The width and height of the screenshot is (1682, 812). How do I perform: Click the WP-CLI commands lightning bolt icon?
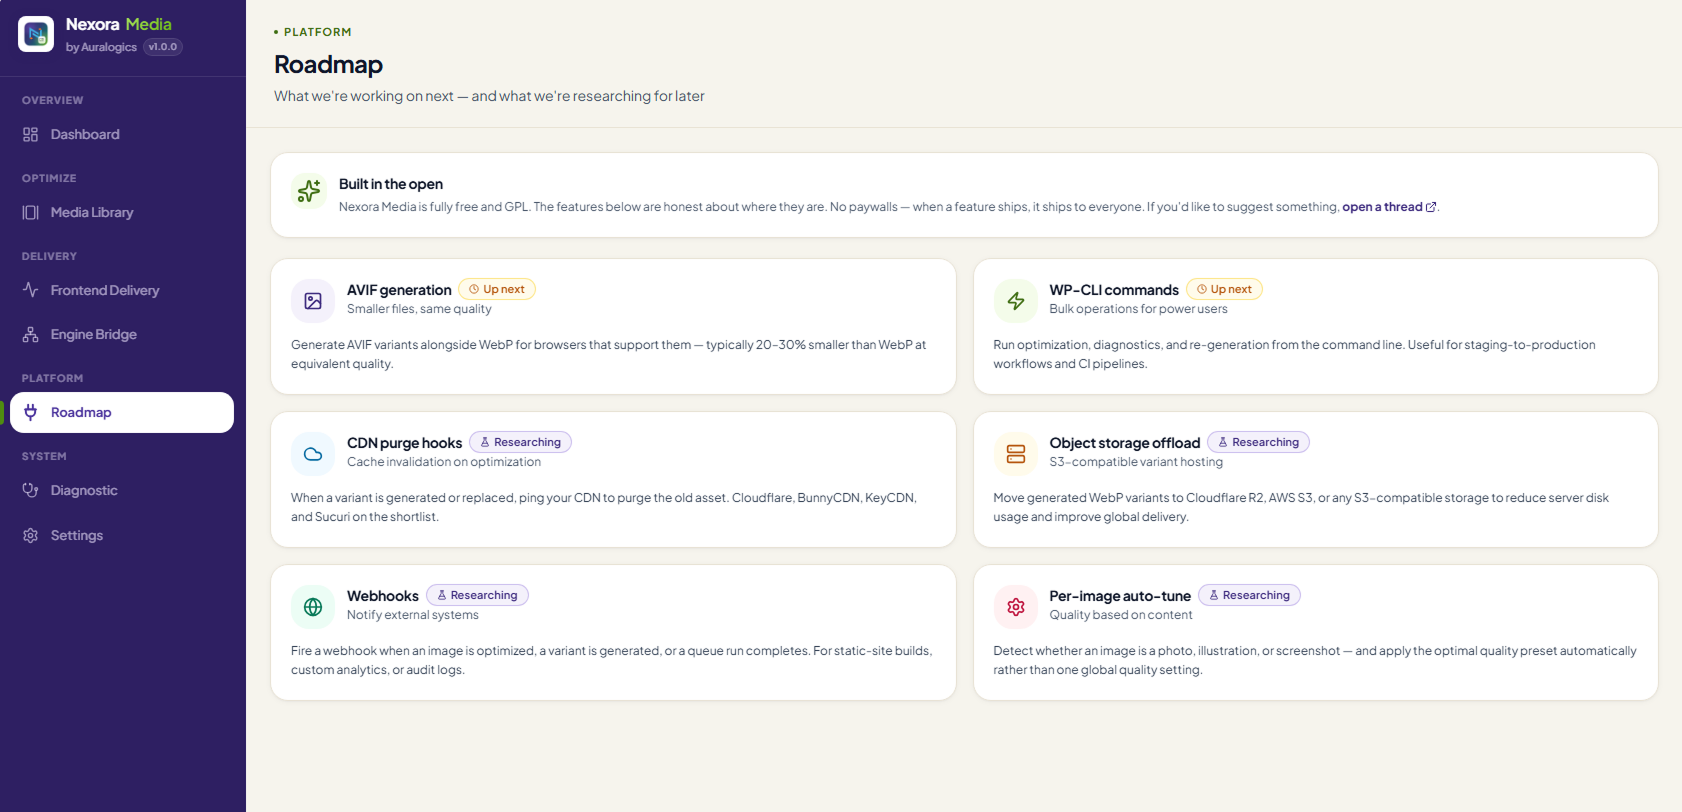point(1016,301)
